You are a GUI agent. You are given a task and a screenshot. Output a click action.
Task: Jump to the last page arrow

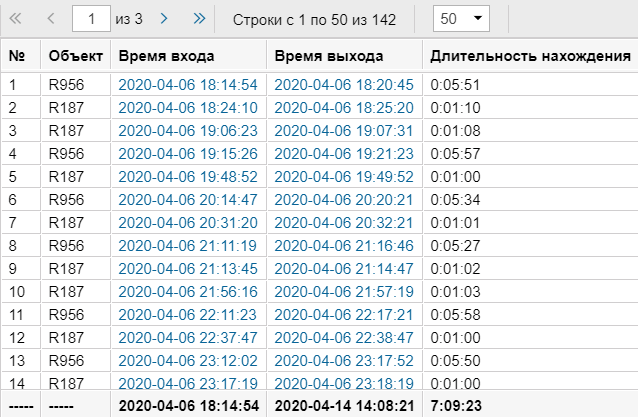[198, 19]
